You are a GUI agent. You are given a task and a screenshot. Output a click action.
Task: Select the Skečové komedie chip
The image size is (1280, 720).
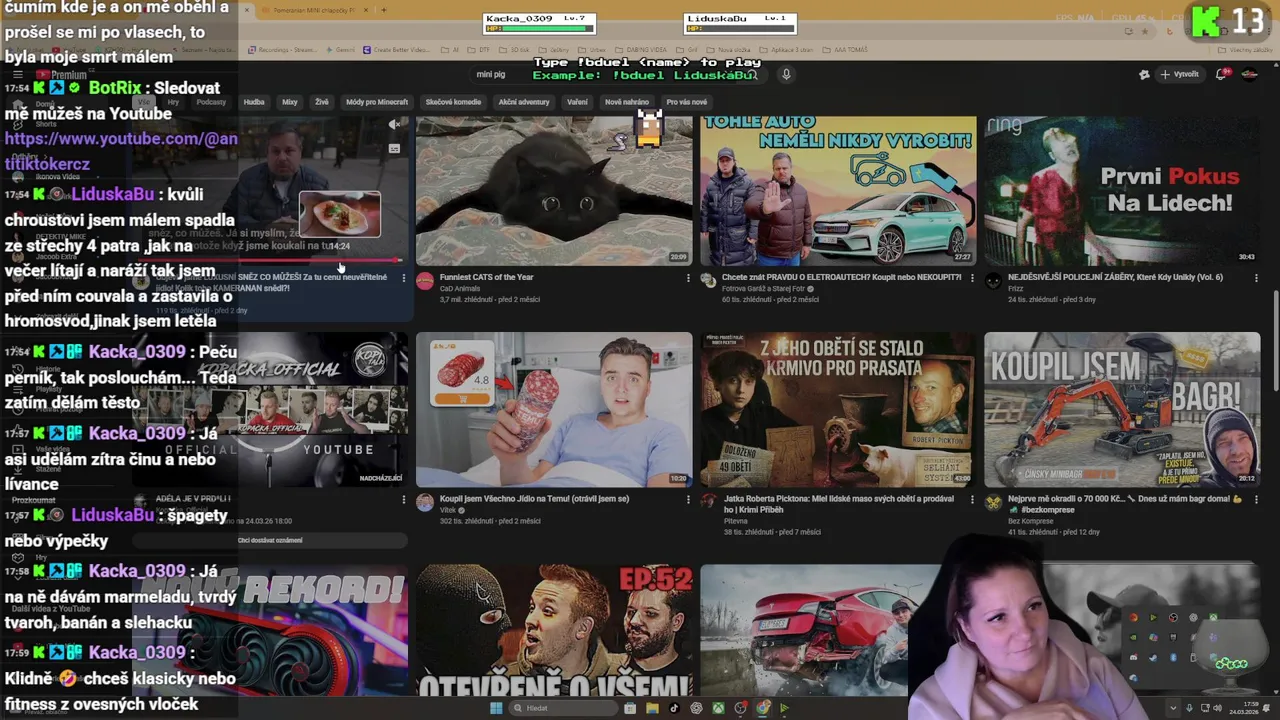click(x=453, y=102)
